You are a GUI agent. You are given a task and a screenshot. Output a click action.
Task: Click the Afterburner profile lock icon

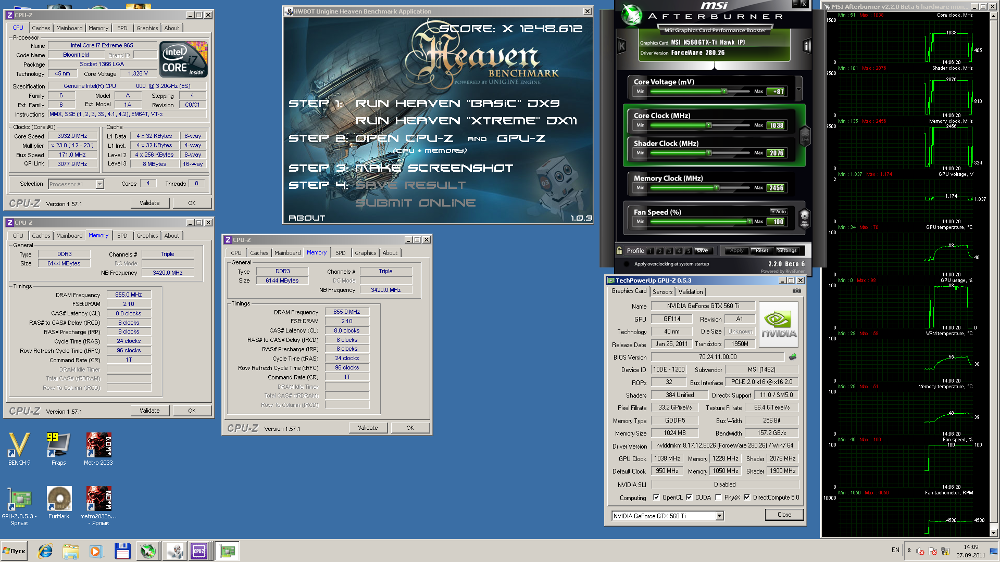click(x=619, y=251)
